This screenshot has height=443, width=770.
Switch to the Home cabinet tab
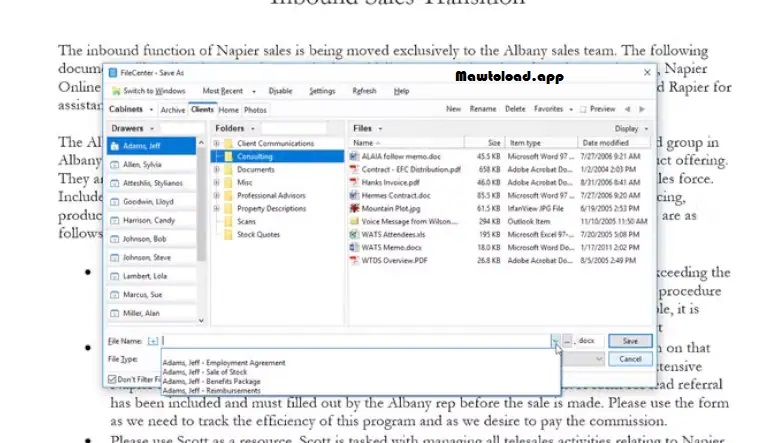[x=228, y=110]
